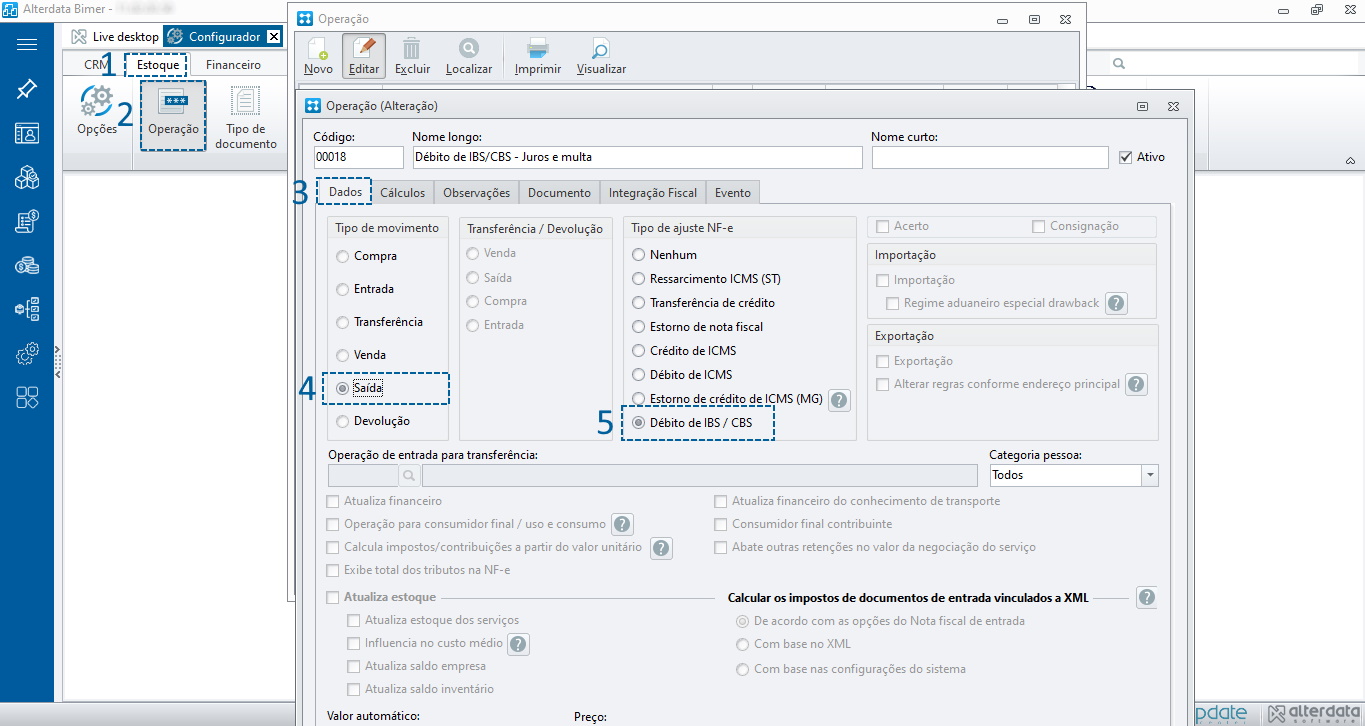Toggle the Ativo checkbox

point(1126,157)
